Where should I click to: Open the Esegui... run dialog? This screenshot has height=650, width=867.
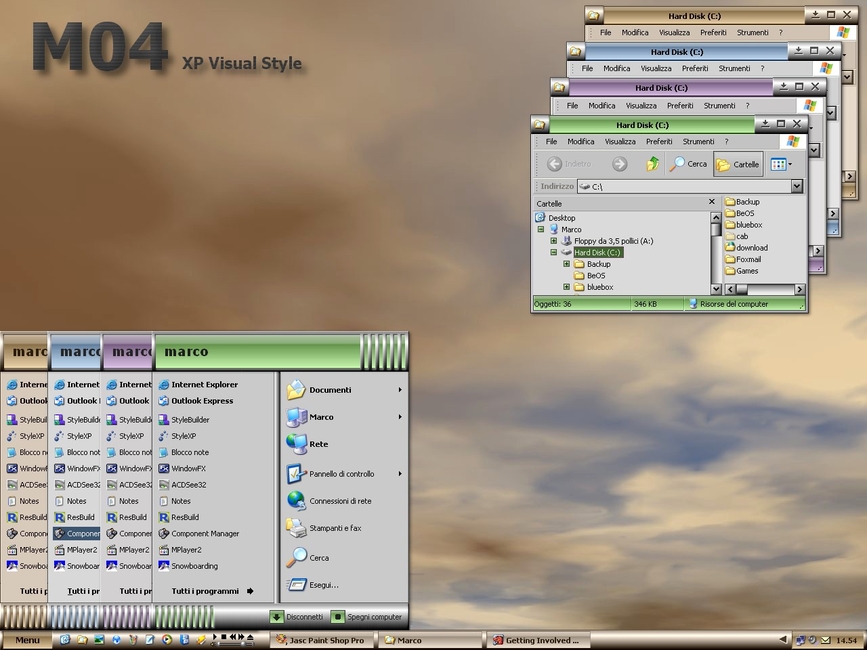[313, 584]
